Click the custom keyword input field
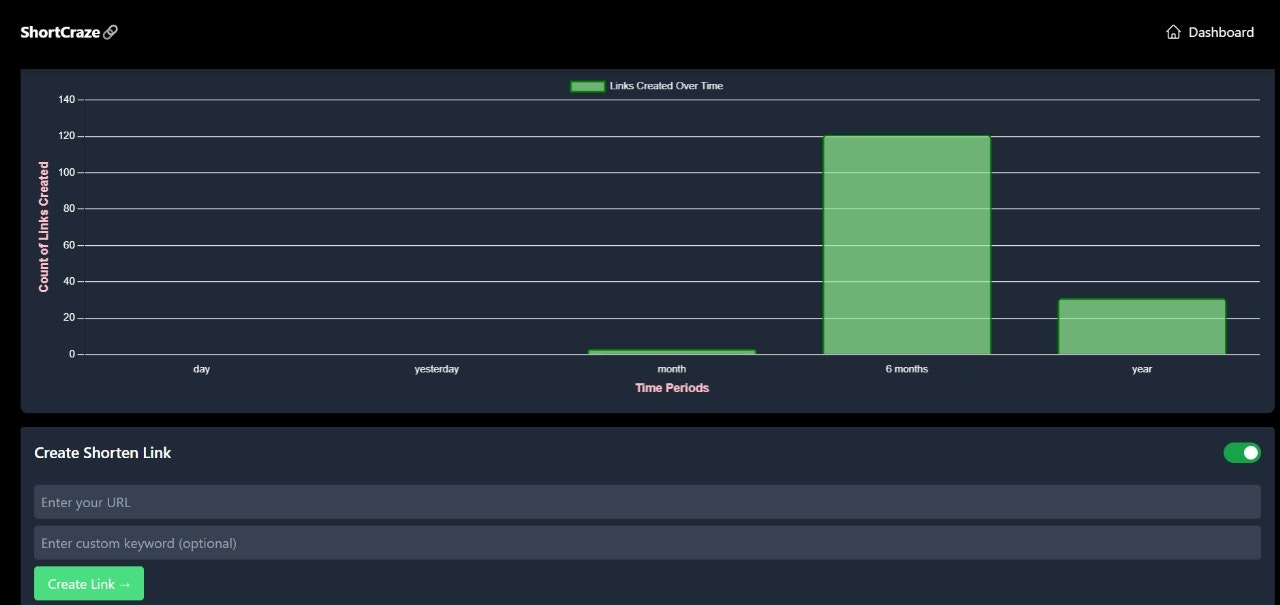 coord(647,543)
